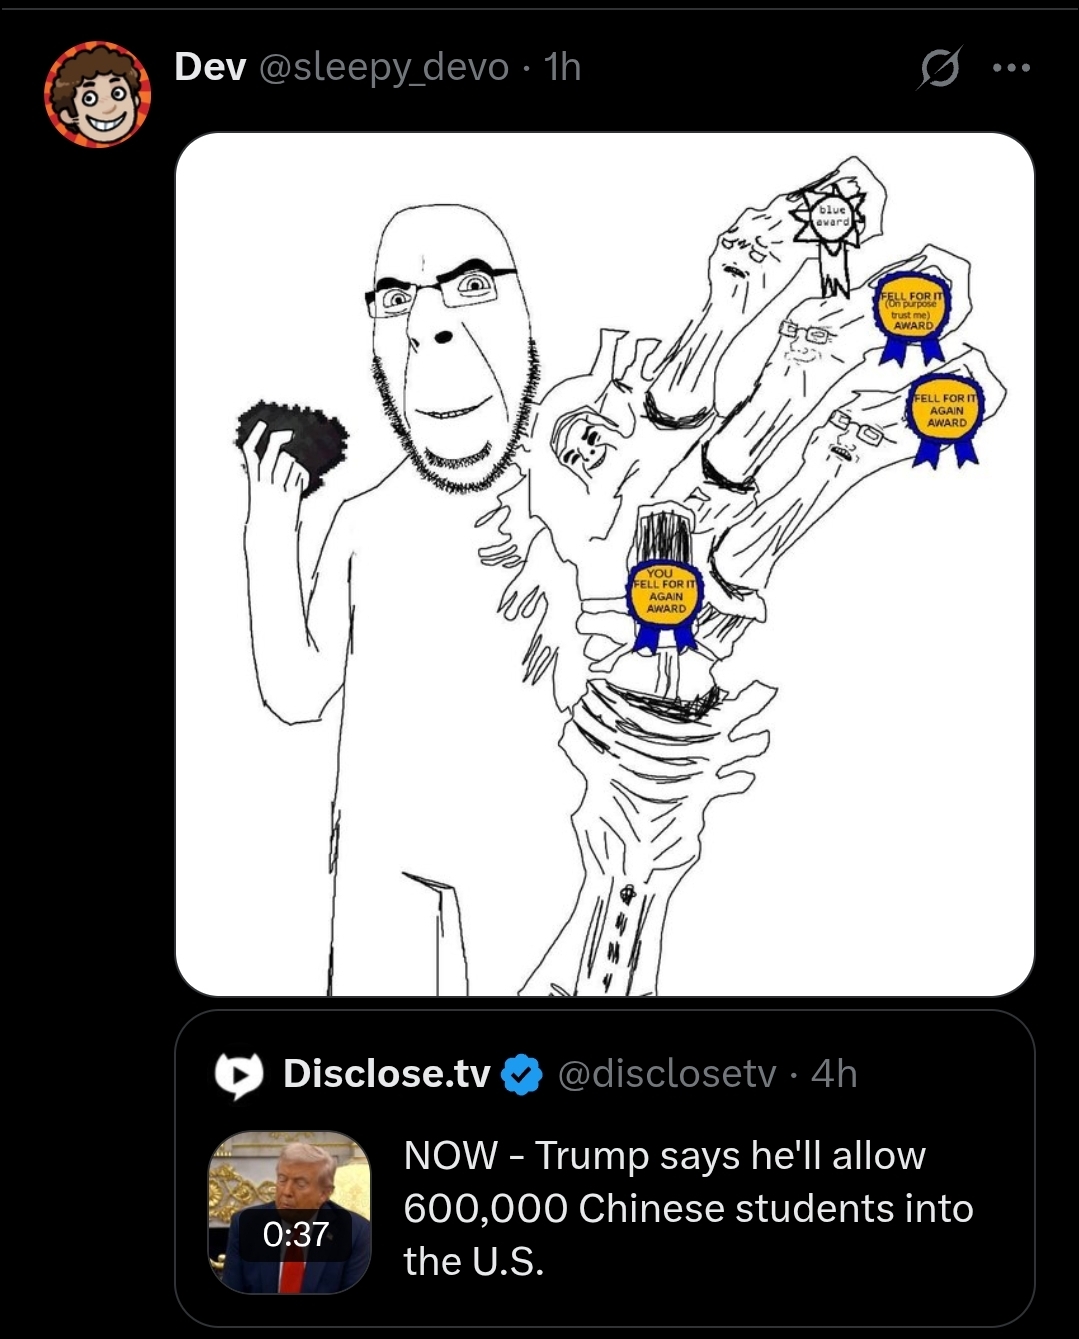The image size is (1079, 1339).
Task: Click the Disclose.tv account name
Action: click(x=387, y=1073)
